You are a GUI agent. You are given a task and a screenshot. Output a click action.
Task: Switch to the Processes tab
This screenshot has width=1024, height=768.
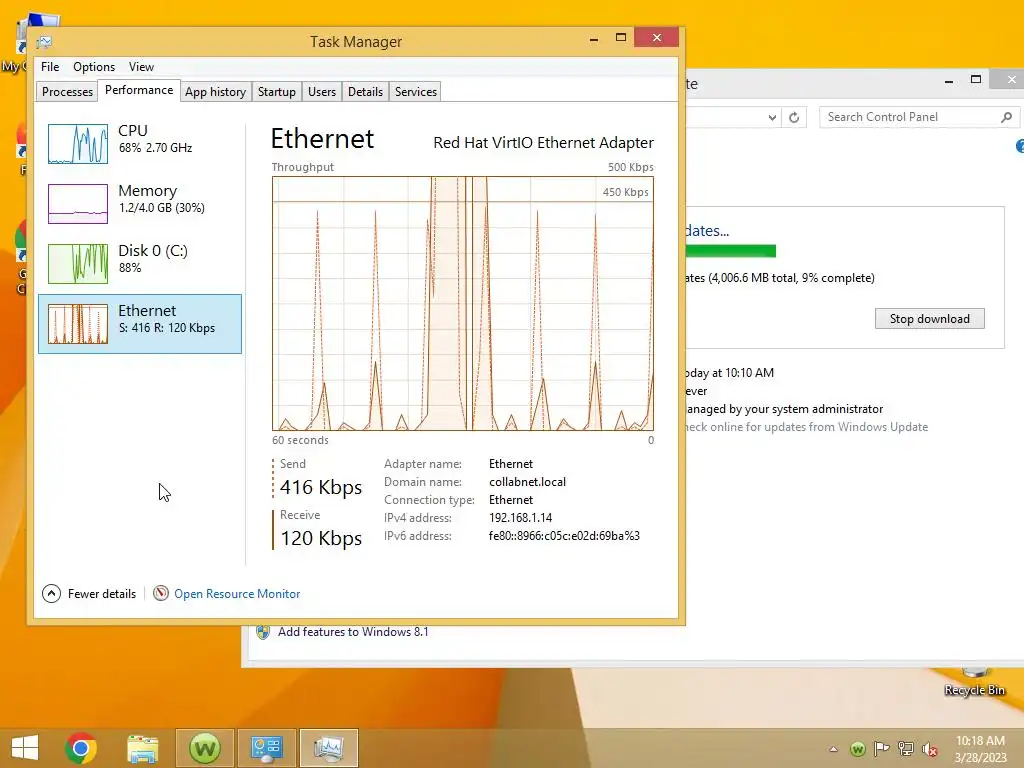67,91
